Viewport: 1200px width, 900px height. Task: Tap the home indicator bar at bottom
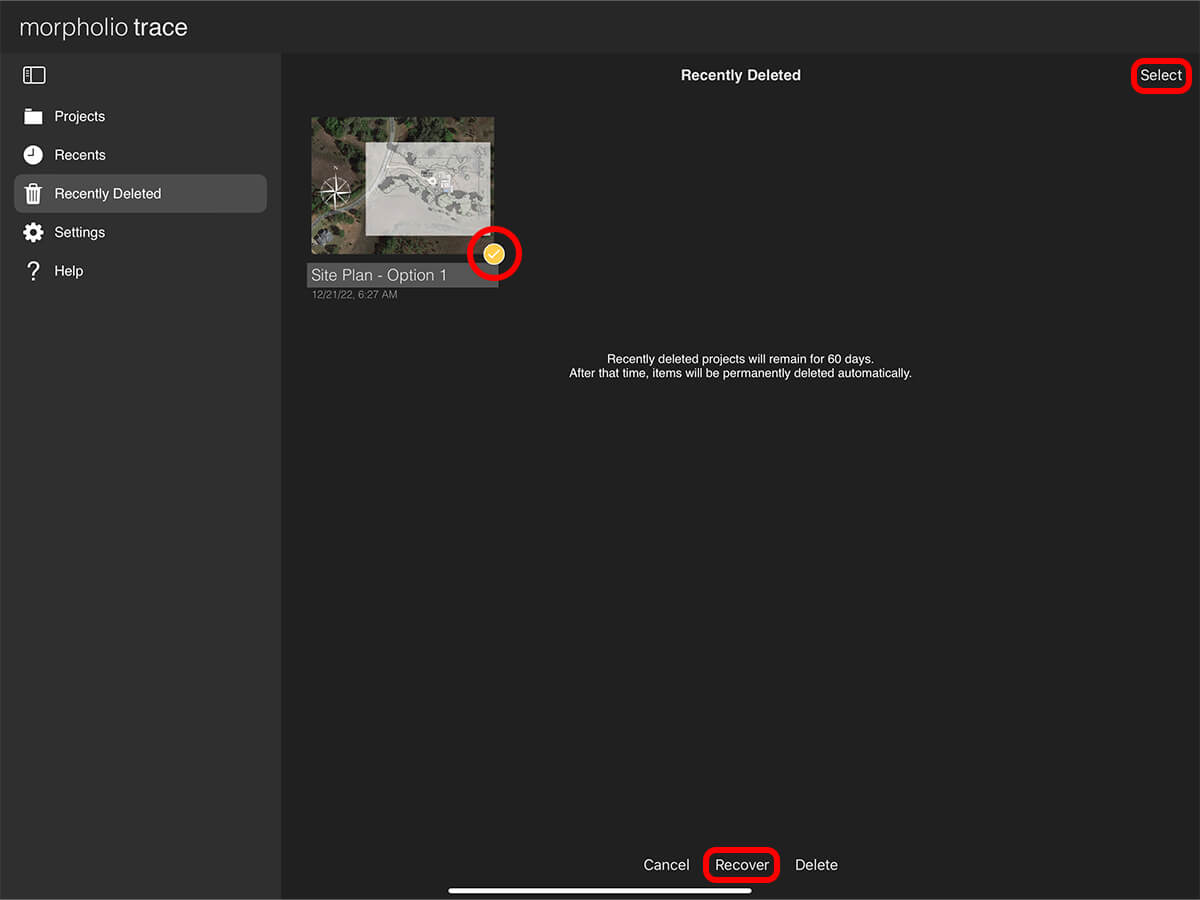tap(600, 890)
